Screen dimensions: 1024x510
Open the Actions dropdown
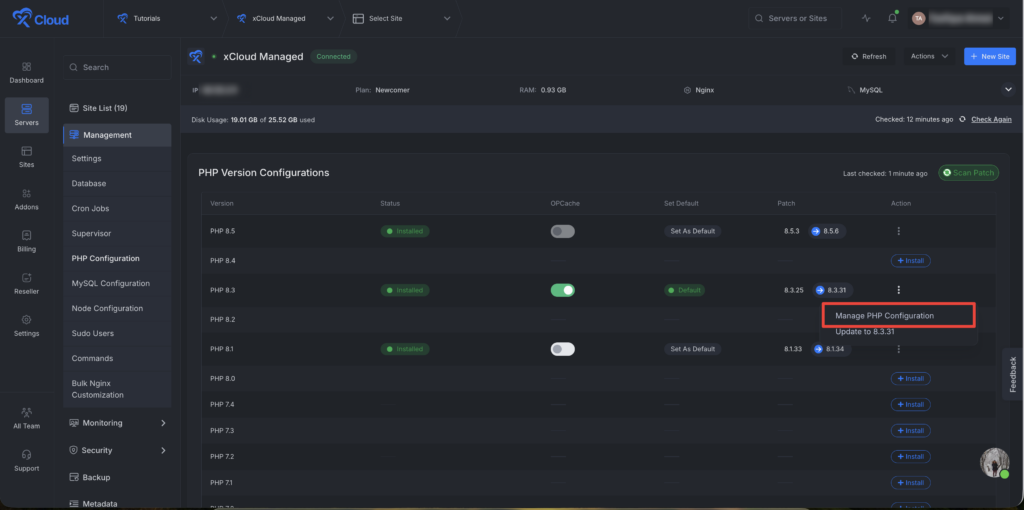(x=929, y=56)
